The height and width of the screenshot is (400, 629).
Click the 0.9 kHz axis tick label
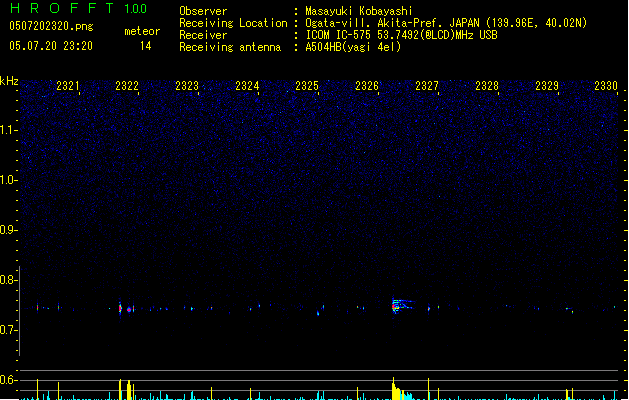coord(8,230)
